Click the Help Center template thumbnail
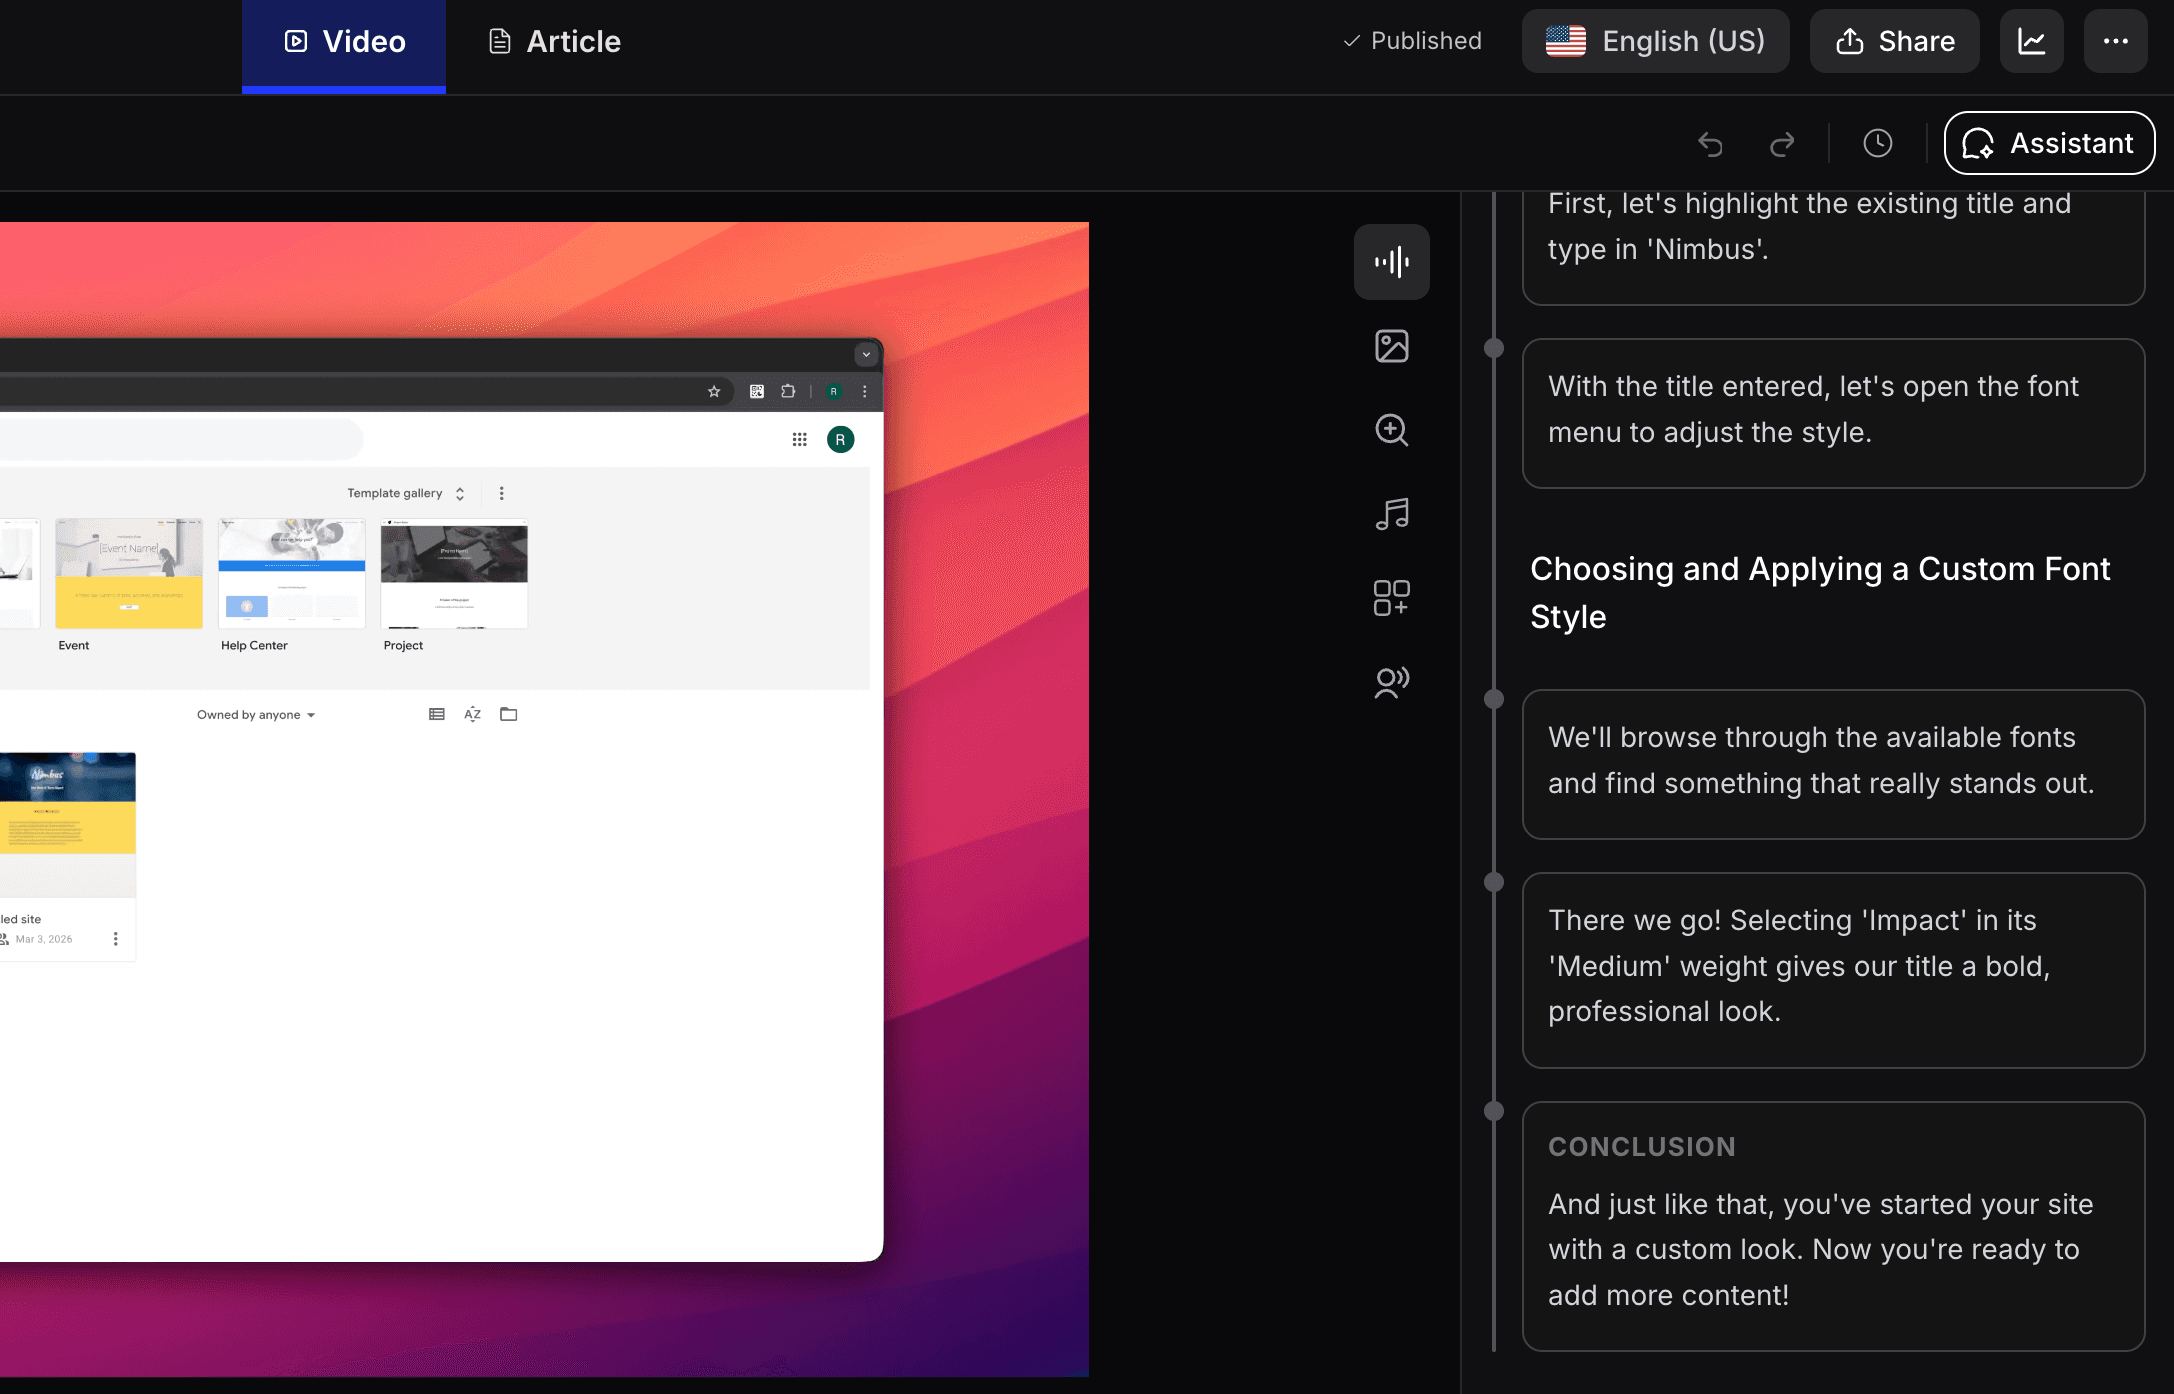This screenshot has height=1394, width=2174. [x=291, y=573]
